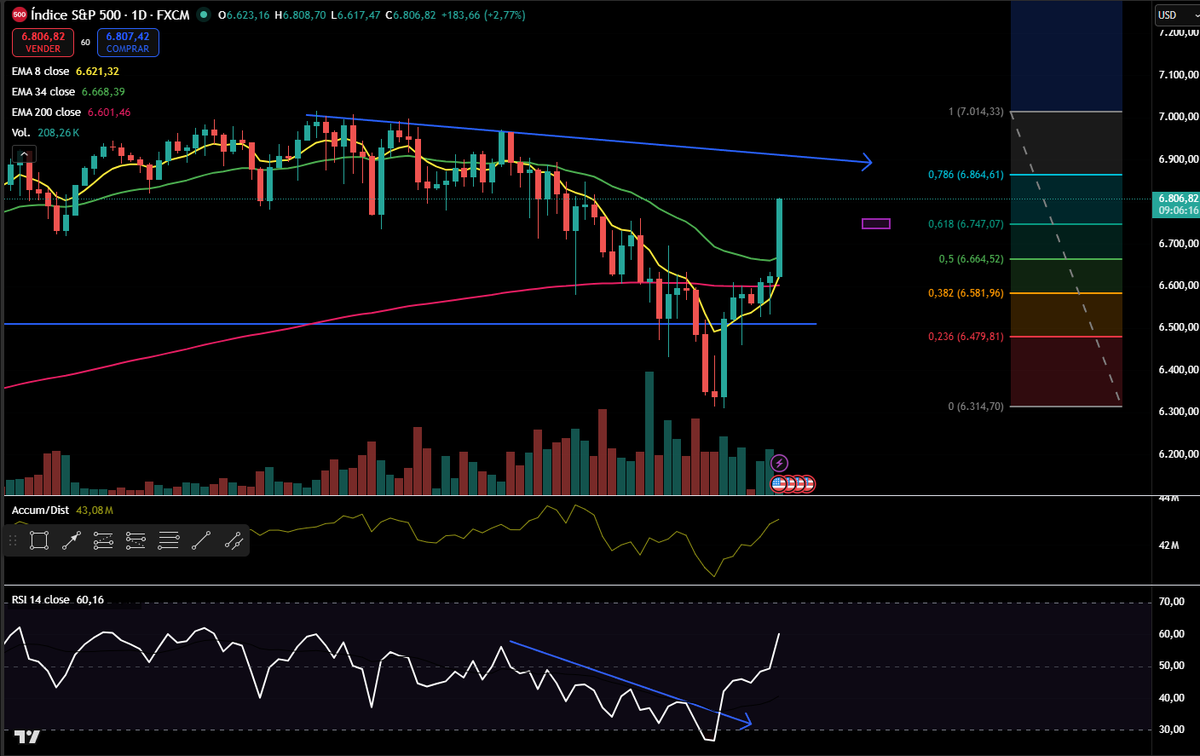1200x756 pixels.
Task: Select the EMA 200 close legend entry
Action: click(45, 111)
